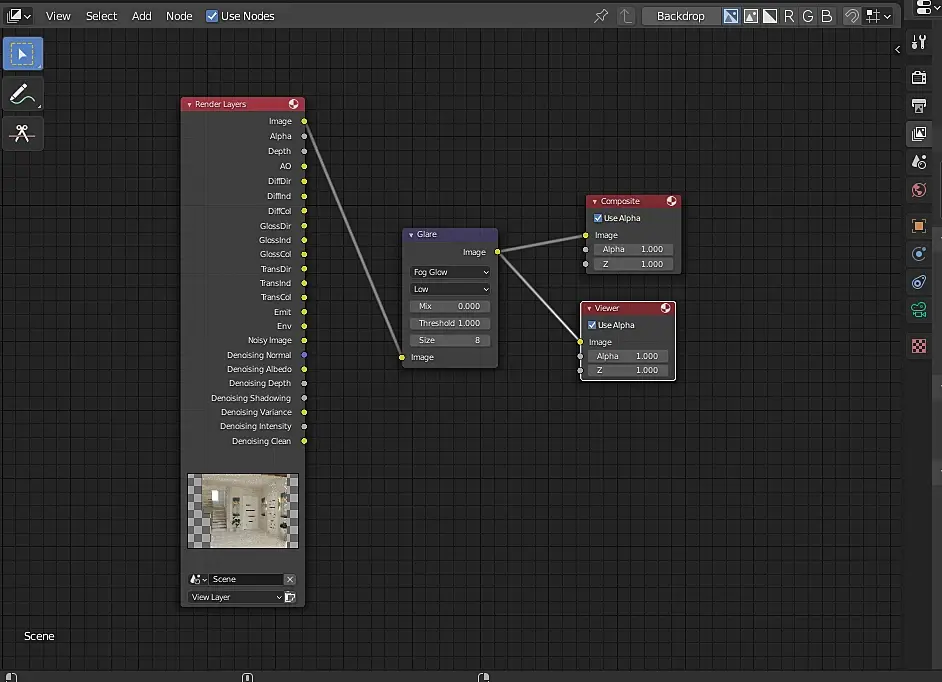
Task: Click the Threshold slider in Glare node
Action: tap(450, 323)
